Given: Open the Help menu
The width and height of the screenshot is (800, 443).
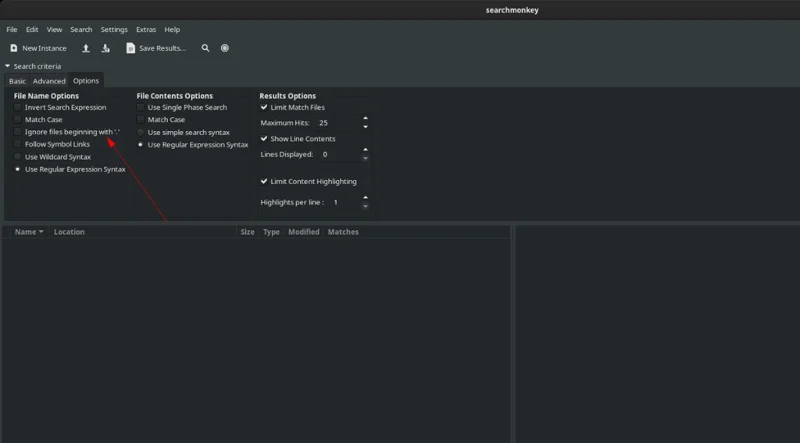Looking at the screenshot, I should pyautogui.click(x=172, y=30).
